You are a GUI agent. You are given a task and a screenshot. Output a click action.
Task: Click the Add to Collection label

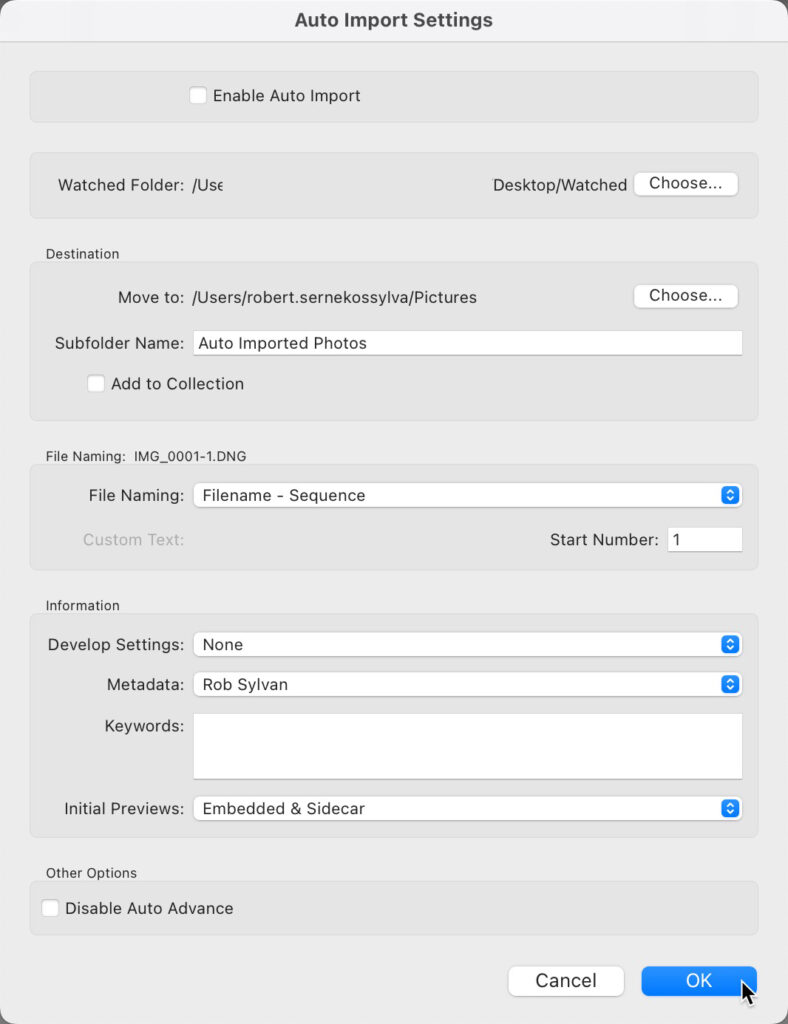pyautogui.click(x=178, y=383)
